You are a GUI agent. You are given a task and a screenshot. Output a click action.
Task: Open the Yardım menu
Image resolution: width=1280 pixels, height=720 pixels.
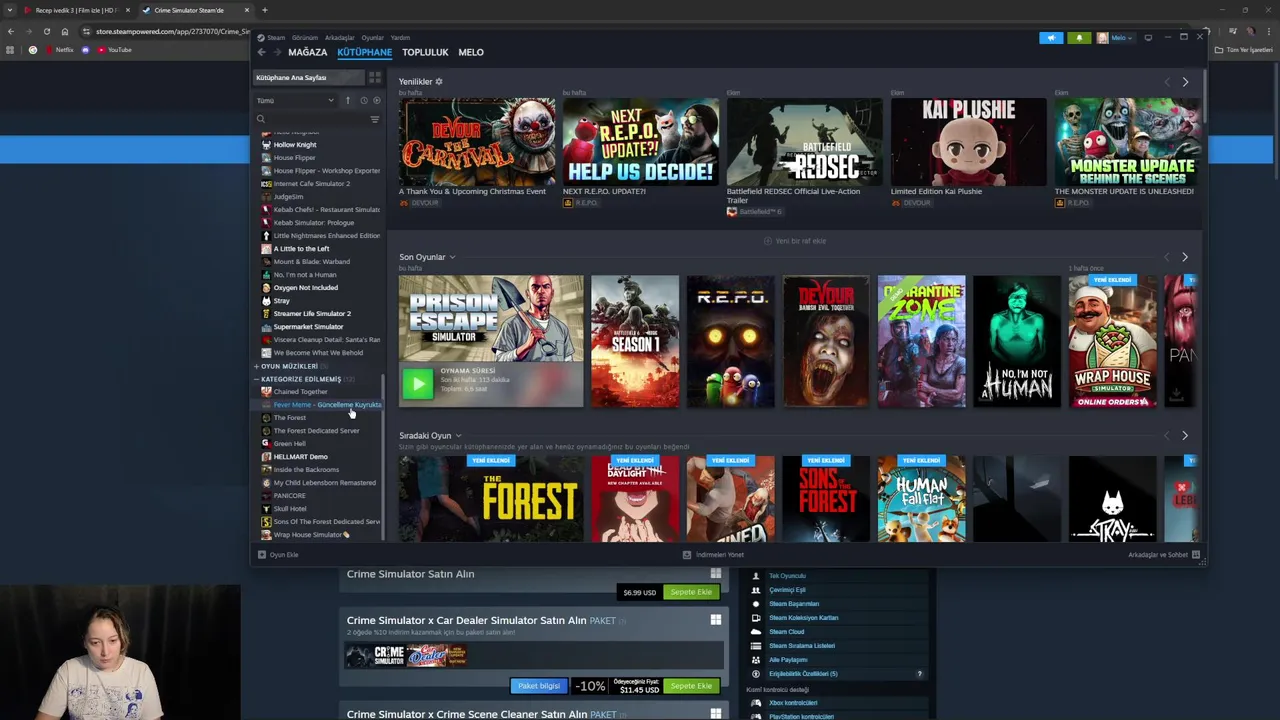point(400,38)
